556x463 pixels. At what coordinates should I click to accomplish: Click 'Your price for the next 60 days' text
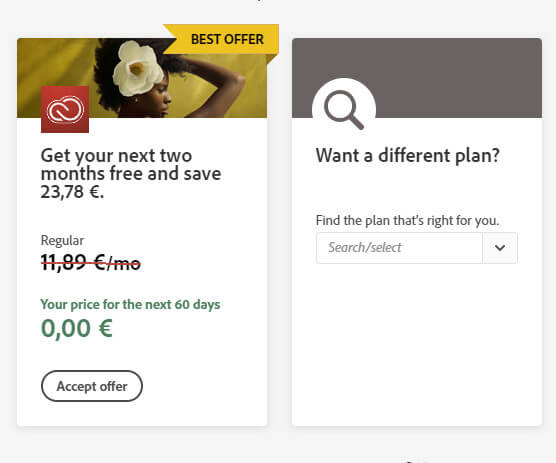click(130, 305)
